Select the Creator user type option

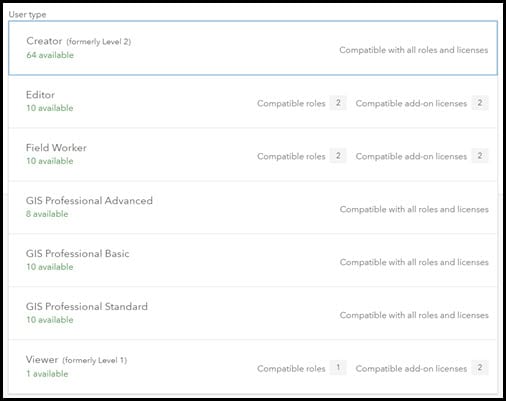(253, 48)
